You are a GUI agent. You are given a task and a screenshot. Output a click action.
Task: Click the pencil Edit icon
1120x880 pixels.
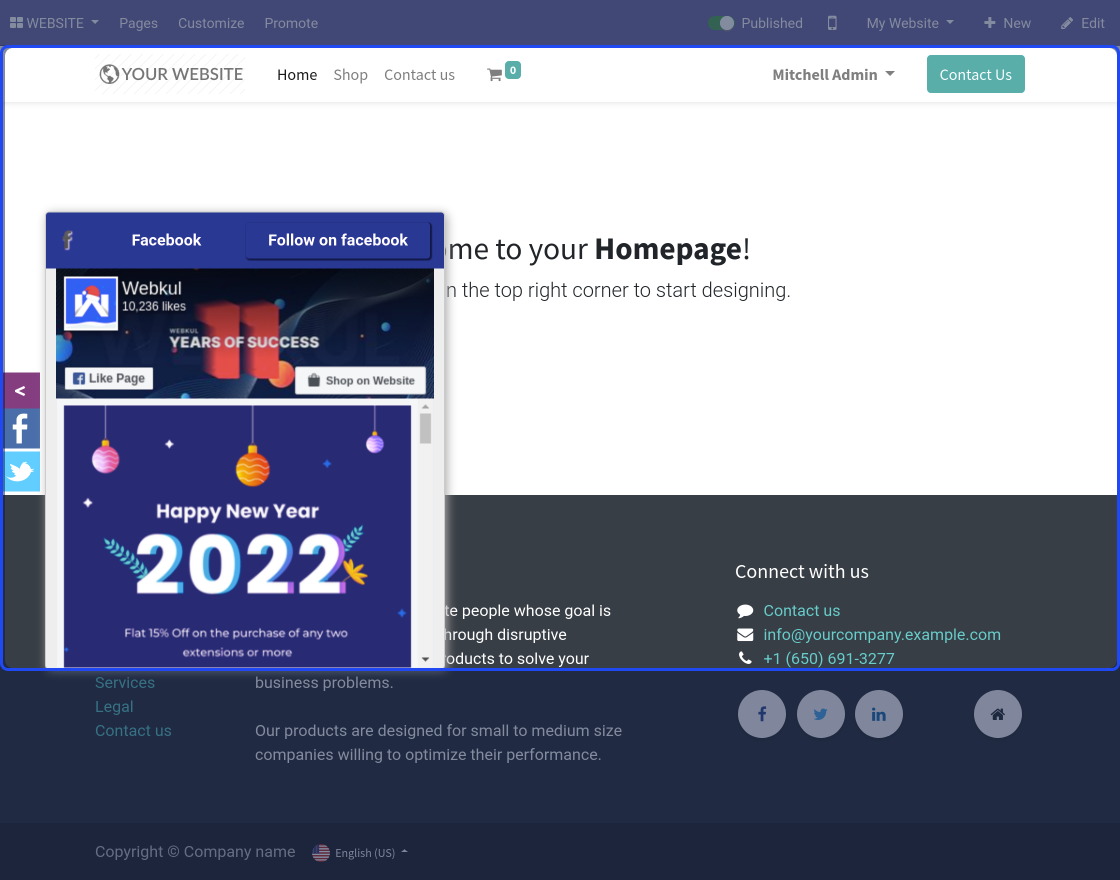coord(1066,24)
